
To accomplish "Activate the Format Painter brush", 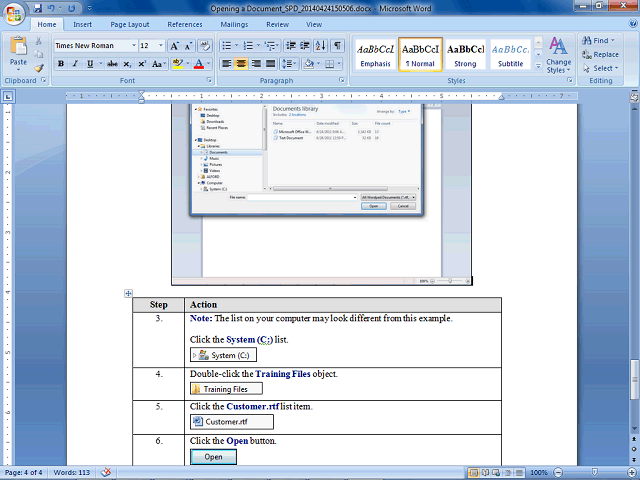I will click(x=39, y=68).
